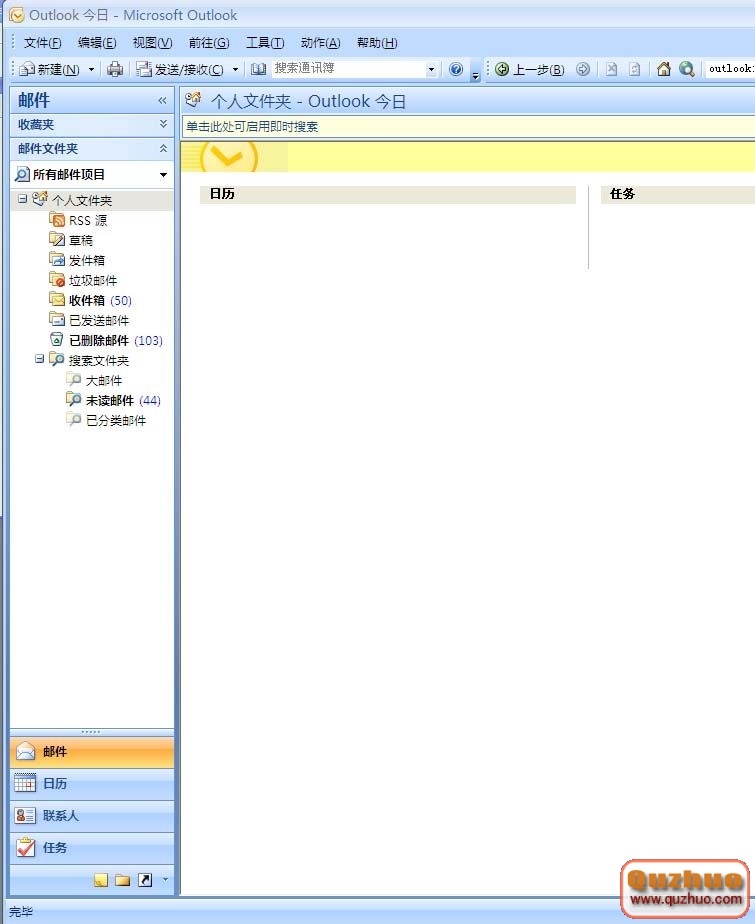Open the 编辑(E) menu
755x924 pixels.
[x=97, y=42]
